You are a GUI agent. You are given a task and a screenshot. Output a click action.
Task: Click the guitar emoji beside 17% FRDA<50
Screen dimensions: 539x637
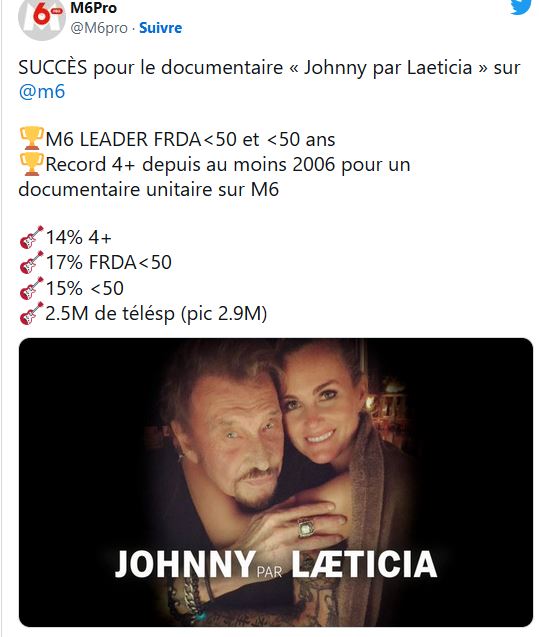point(31,262)
